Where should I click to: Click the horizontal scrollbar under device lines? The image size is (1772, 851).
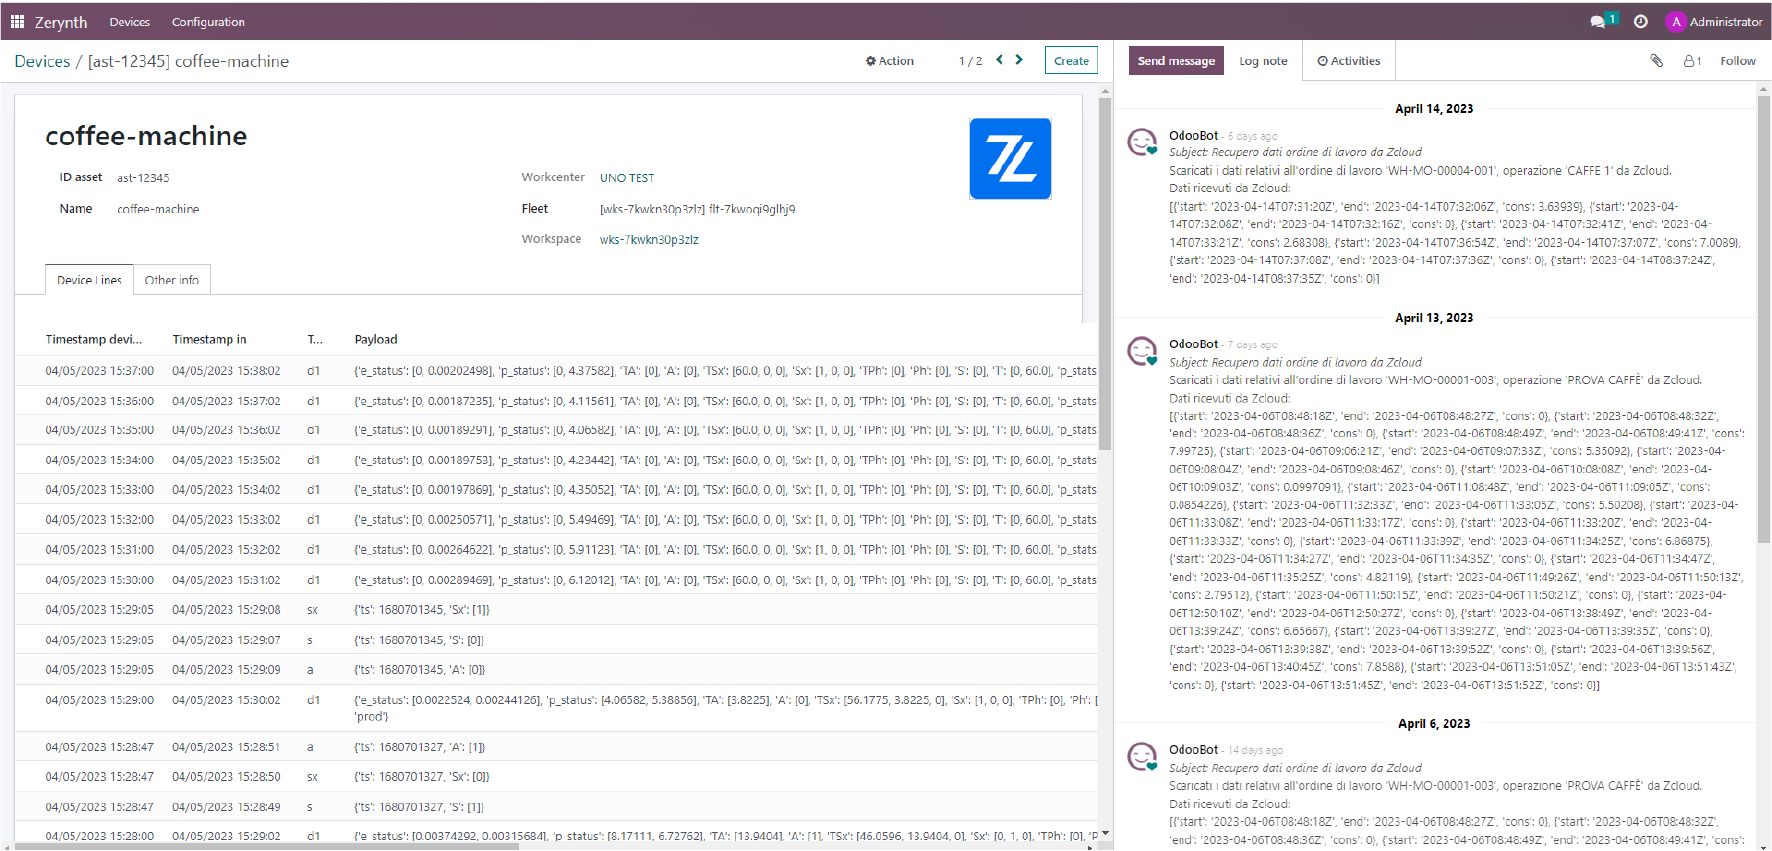(x=268, y=846)
